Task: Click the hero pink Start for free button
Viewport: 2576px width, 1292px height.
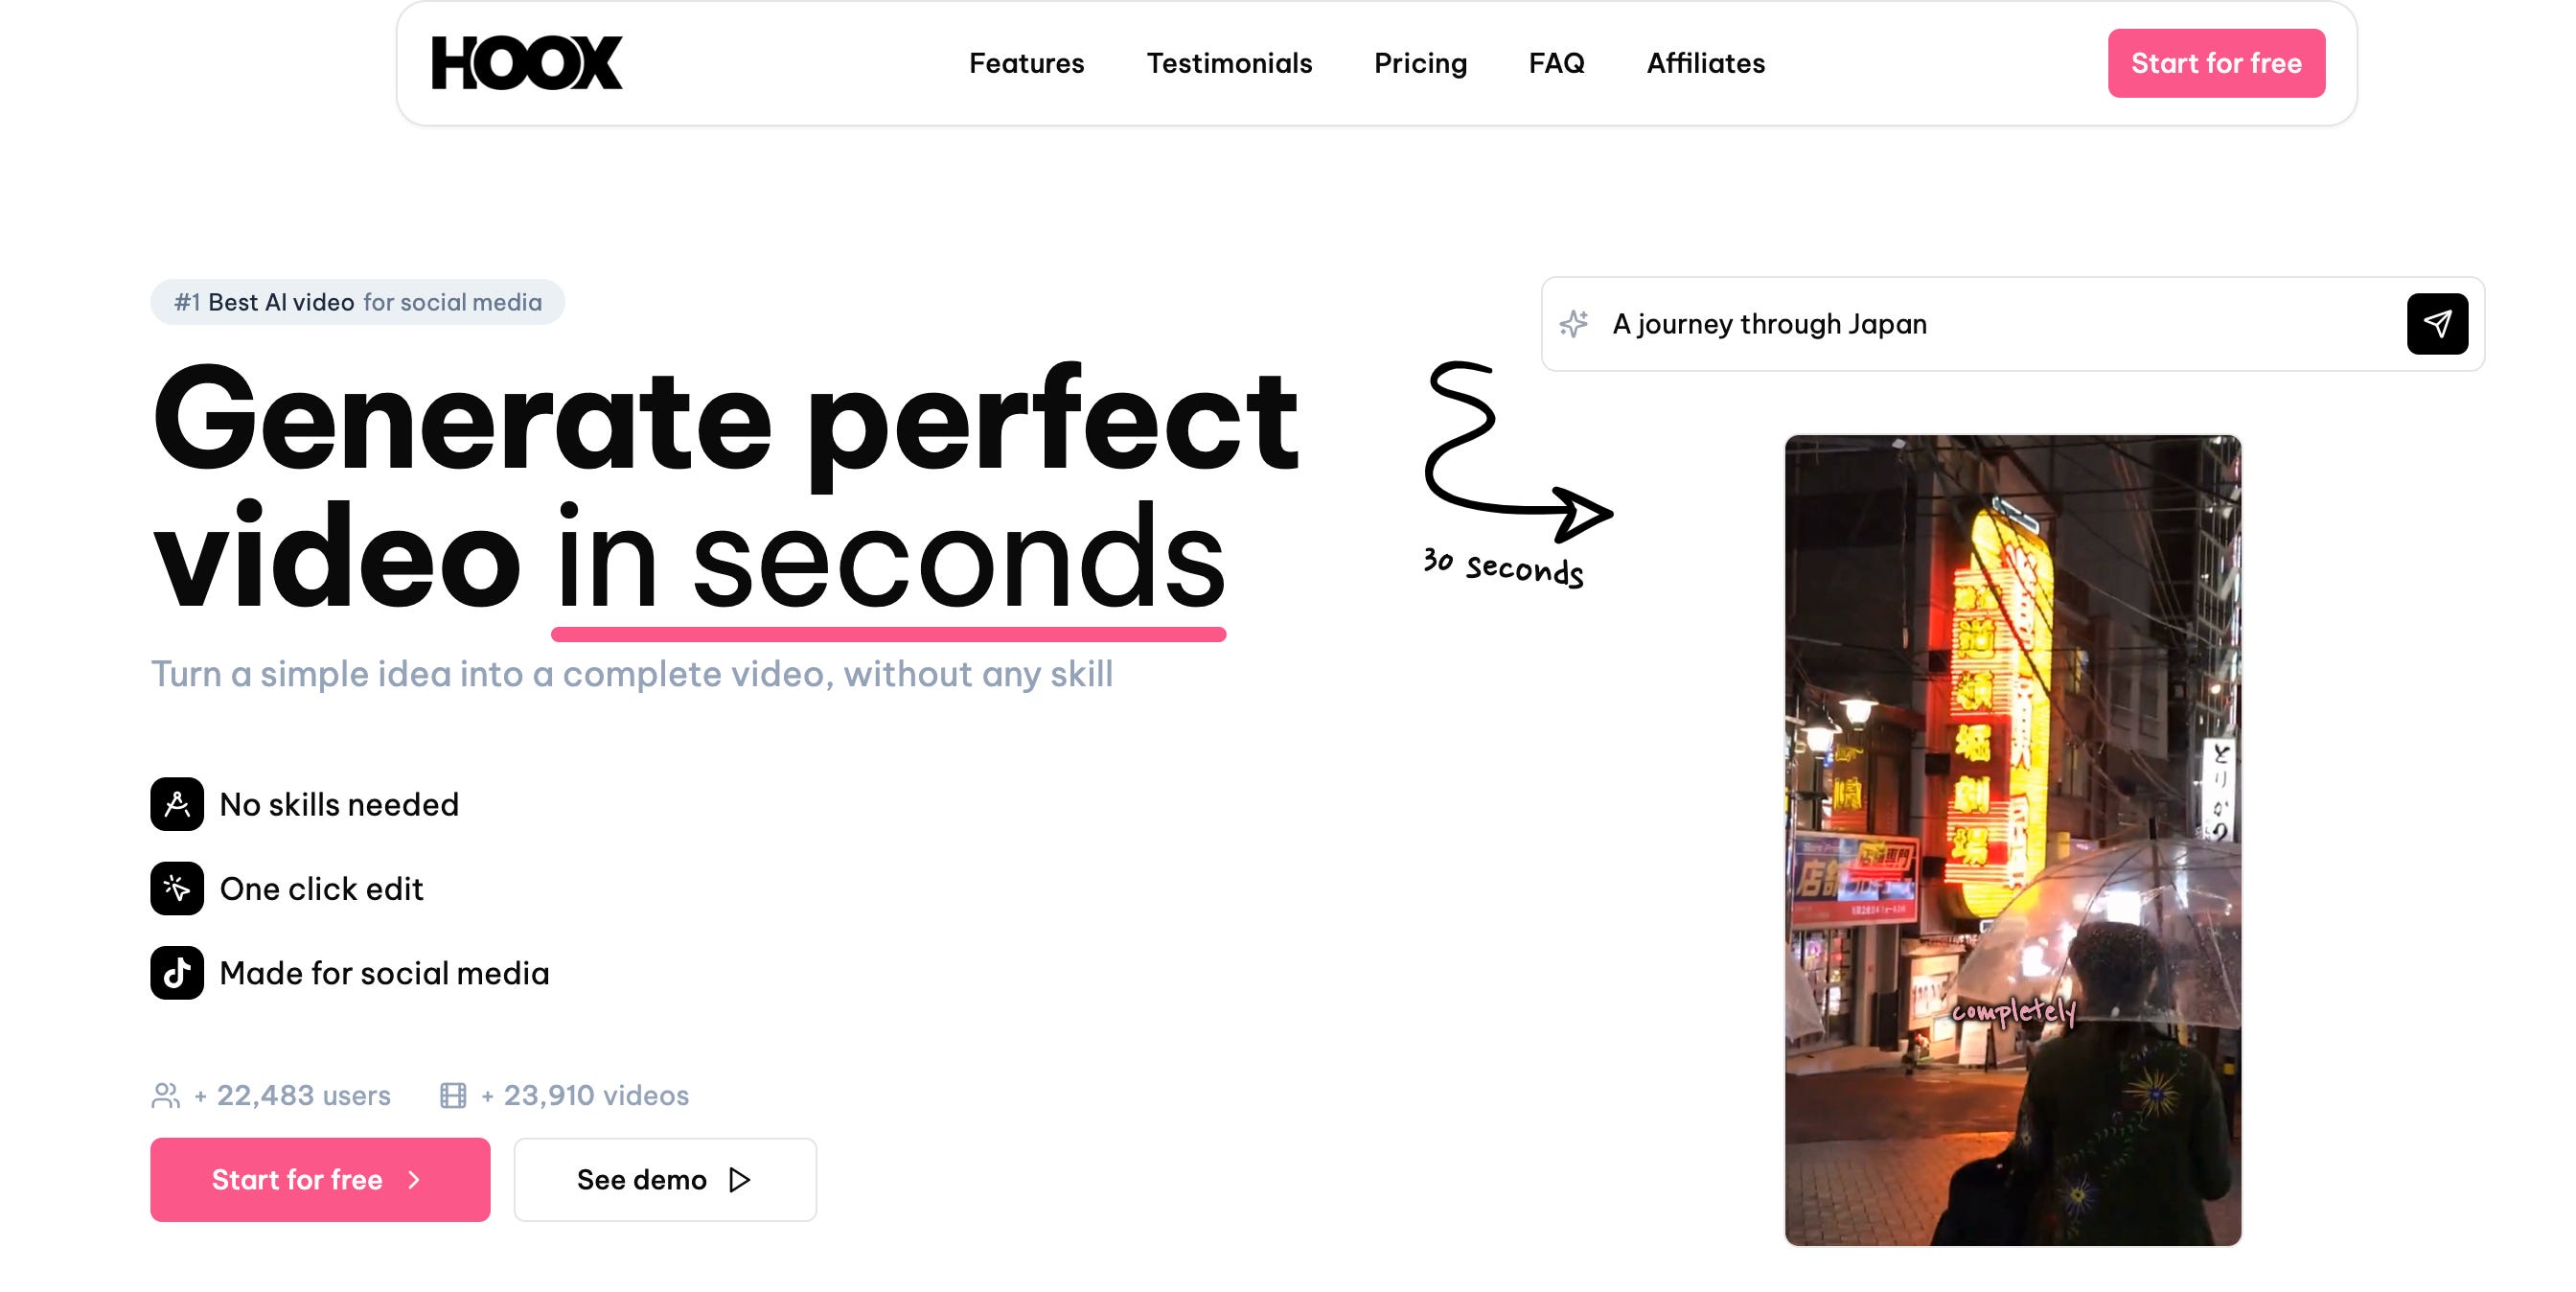Action: tap(319, 1180)
